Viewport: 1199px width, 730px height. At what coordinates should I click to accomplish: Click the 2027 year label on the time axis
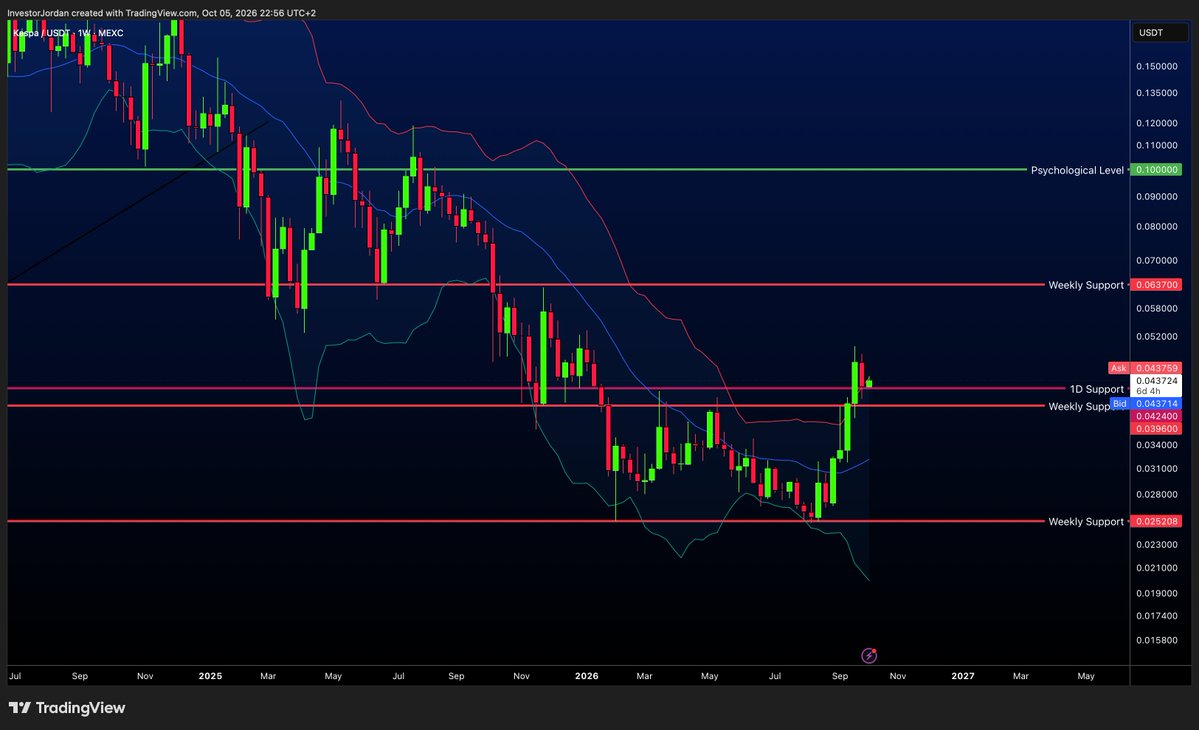tap(963, 676)
